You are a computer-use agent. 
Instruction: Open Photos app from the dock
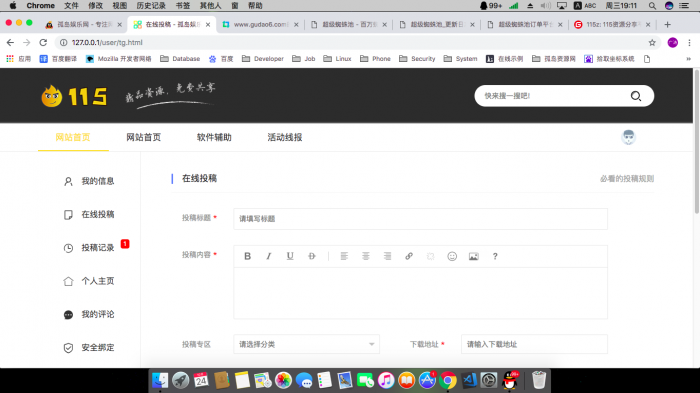tap(283, 380)
